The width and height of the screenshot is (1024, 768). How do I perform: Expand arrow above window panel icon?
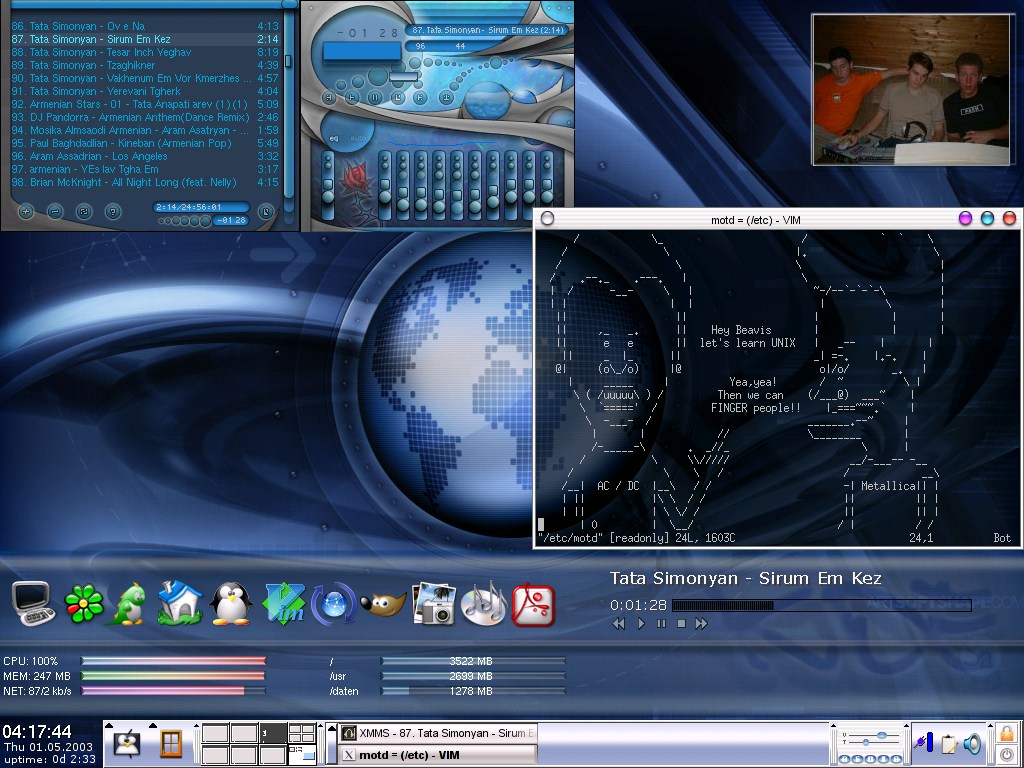[153, 725]
